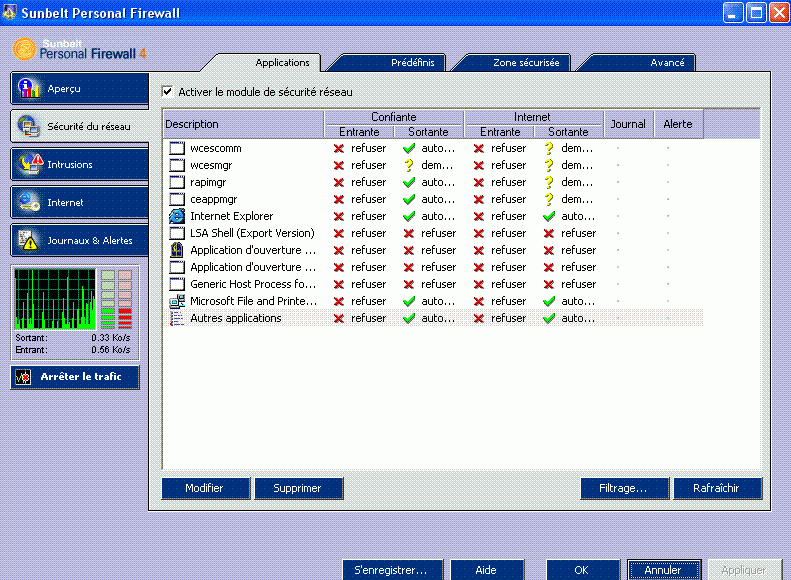Click the wcesmgr application icon
The height and width of the screenshot is (580, 791).
[x=177, y=165]
